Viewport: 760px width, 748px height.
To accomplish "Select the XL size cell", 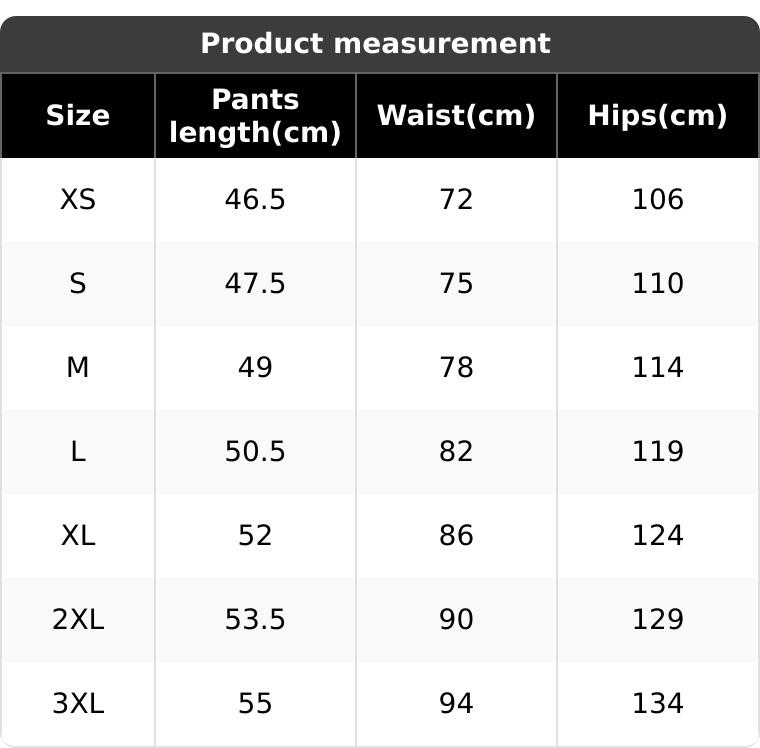I will pos(78,536).
